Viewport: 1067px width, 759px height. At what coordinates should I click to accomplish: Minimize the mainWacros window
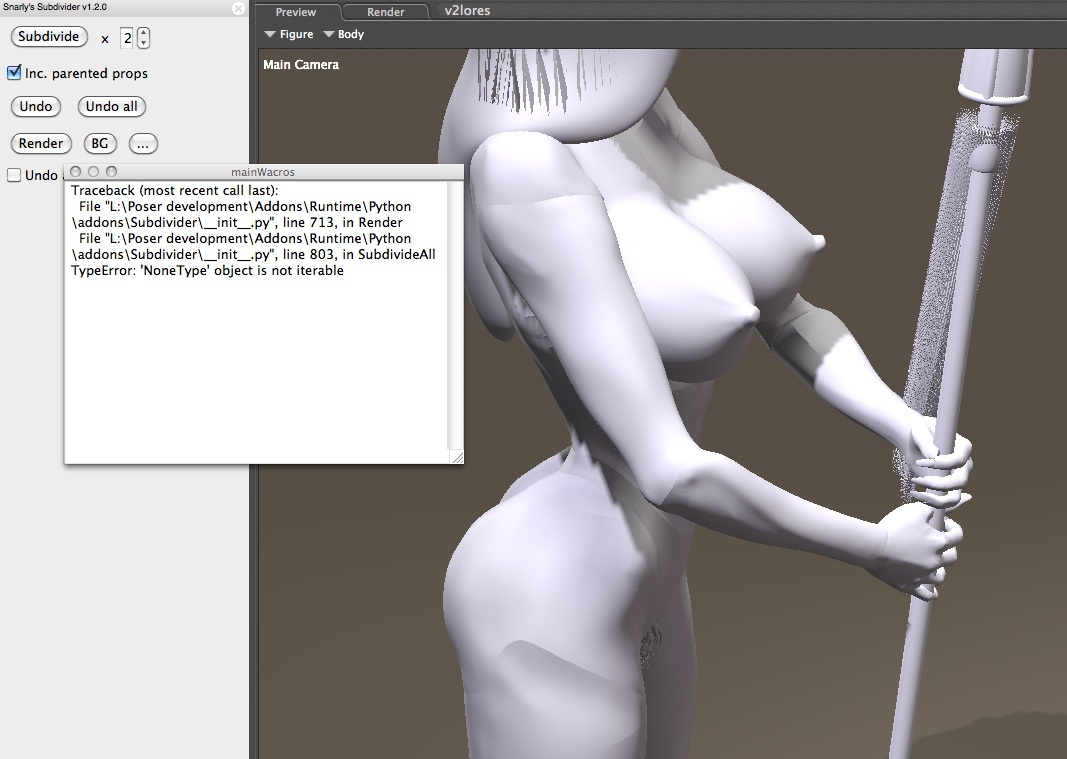click(x=93, y=172)
